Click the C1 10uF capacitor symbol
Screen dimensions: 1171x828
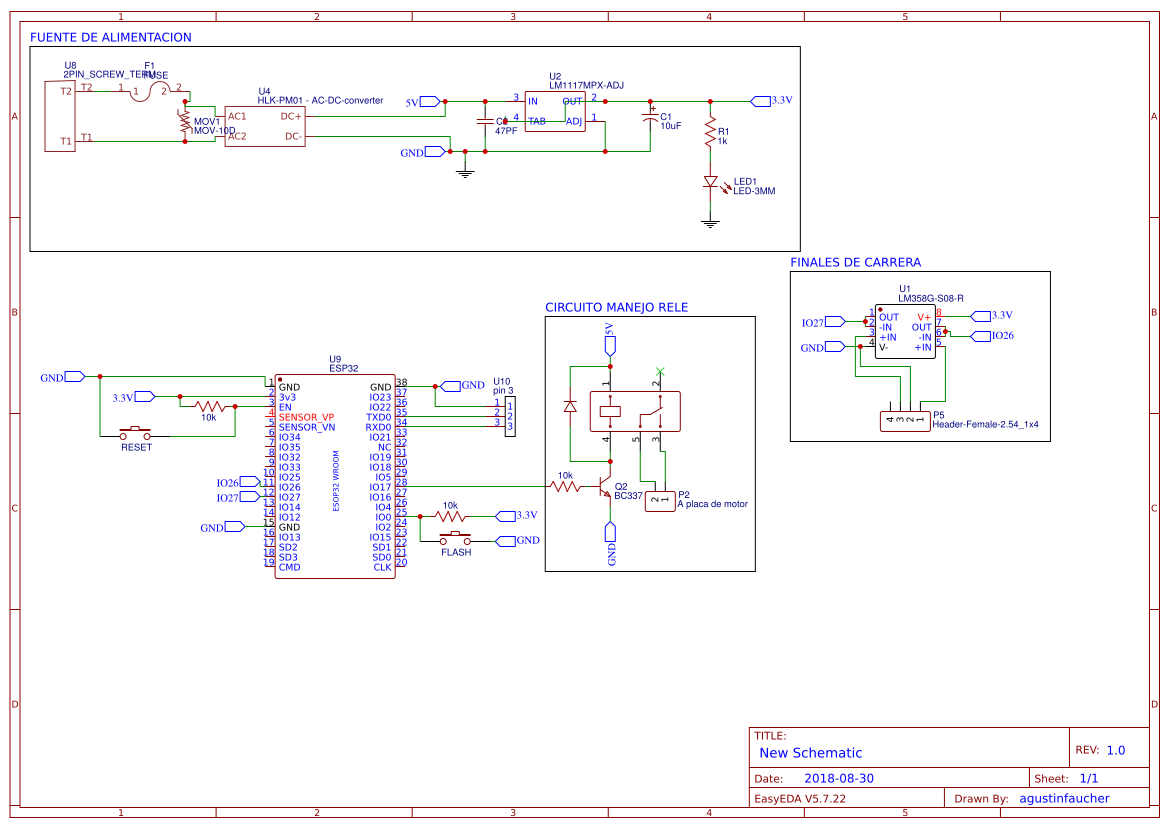(x=651, y=118)
